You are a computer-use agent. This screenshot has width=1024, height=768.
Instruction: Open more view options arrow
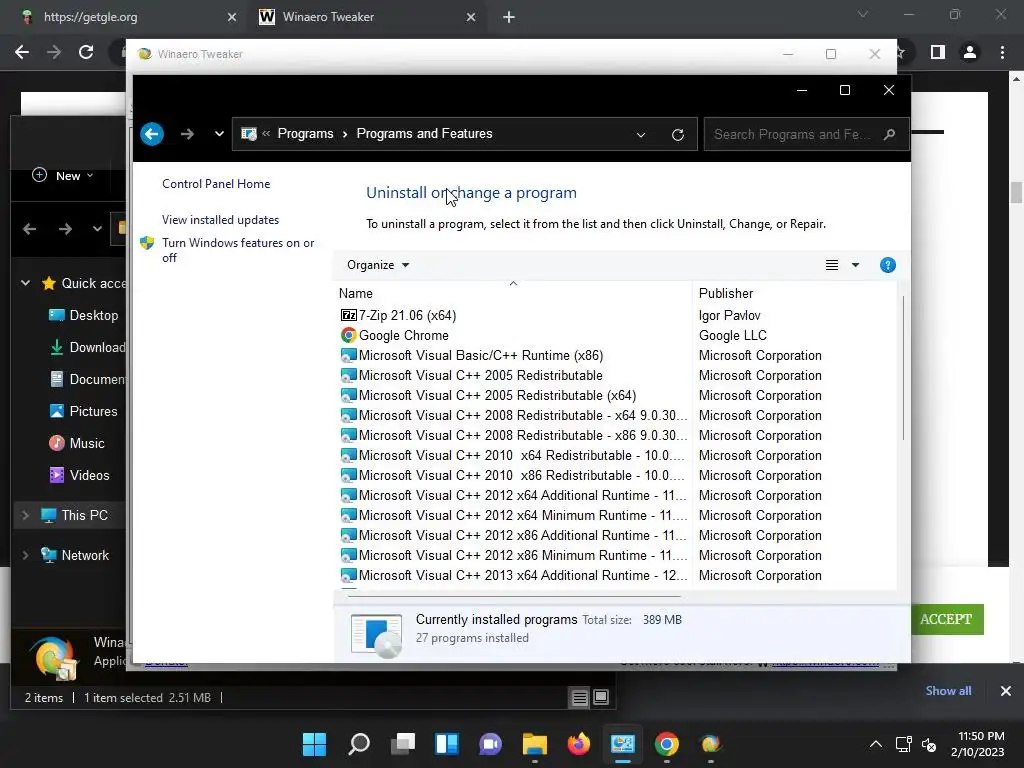click(856, 265)
